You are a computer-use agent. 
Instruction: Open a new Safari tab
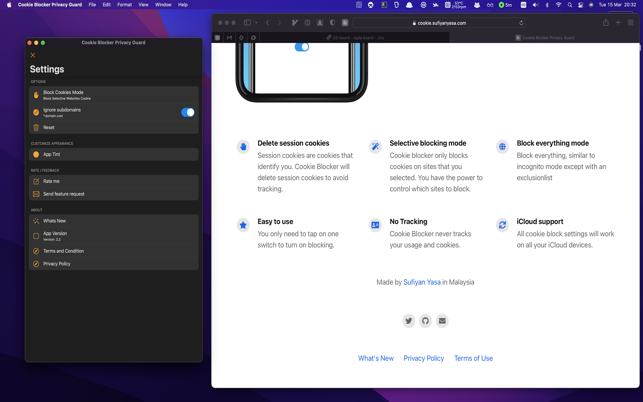tap(618, 23)
